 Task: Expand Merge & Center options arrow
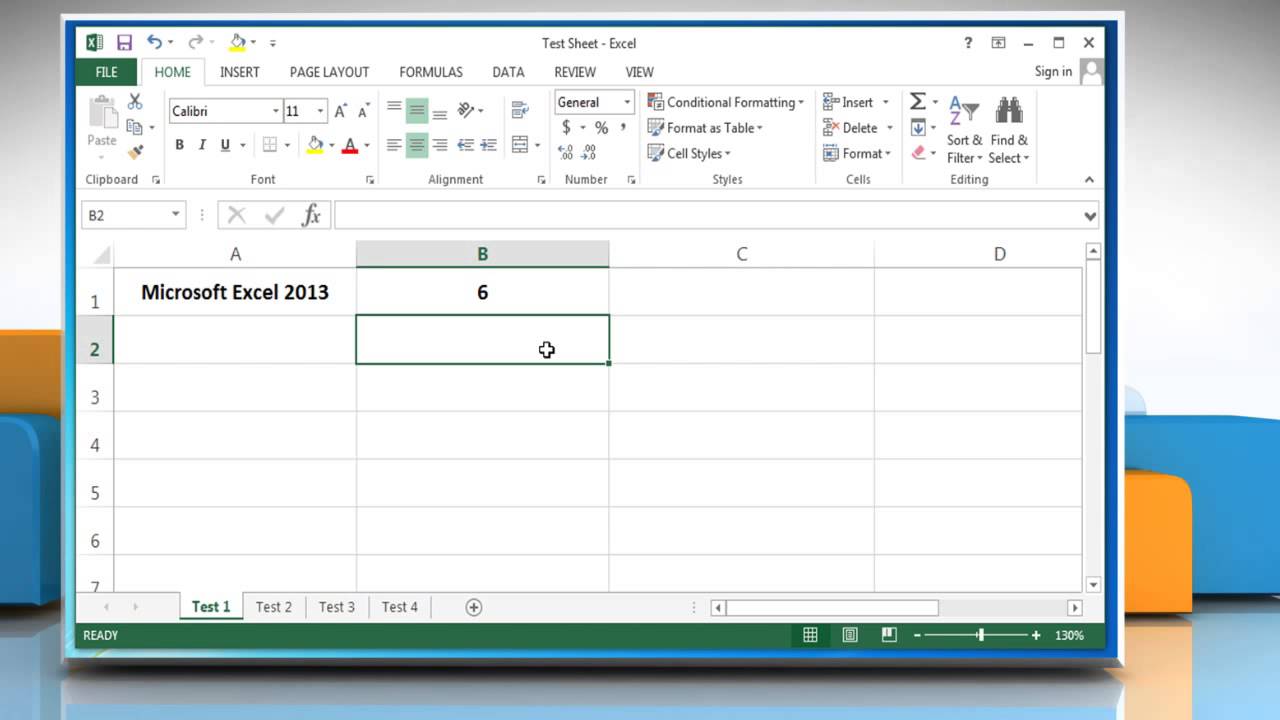538,145
